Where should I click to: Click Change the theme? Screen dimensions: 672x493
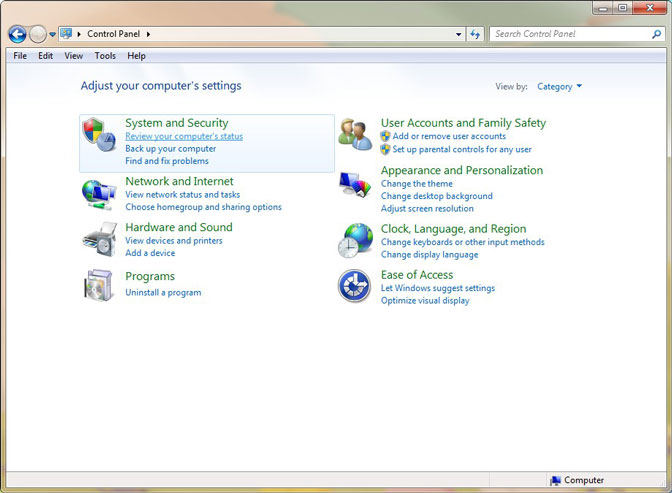[x=417, y=183]
